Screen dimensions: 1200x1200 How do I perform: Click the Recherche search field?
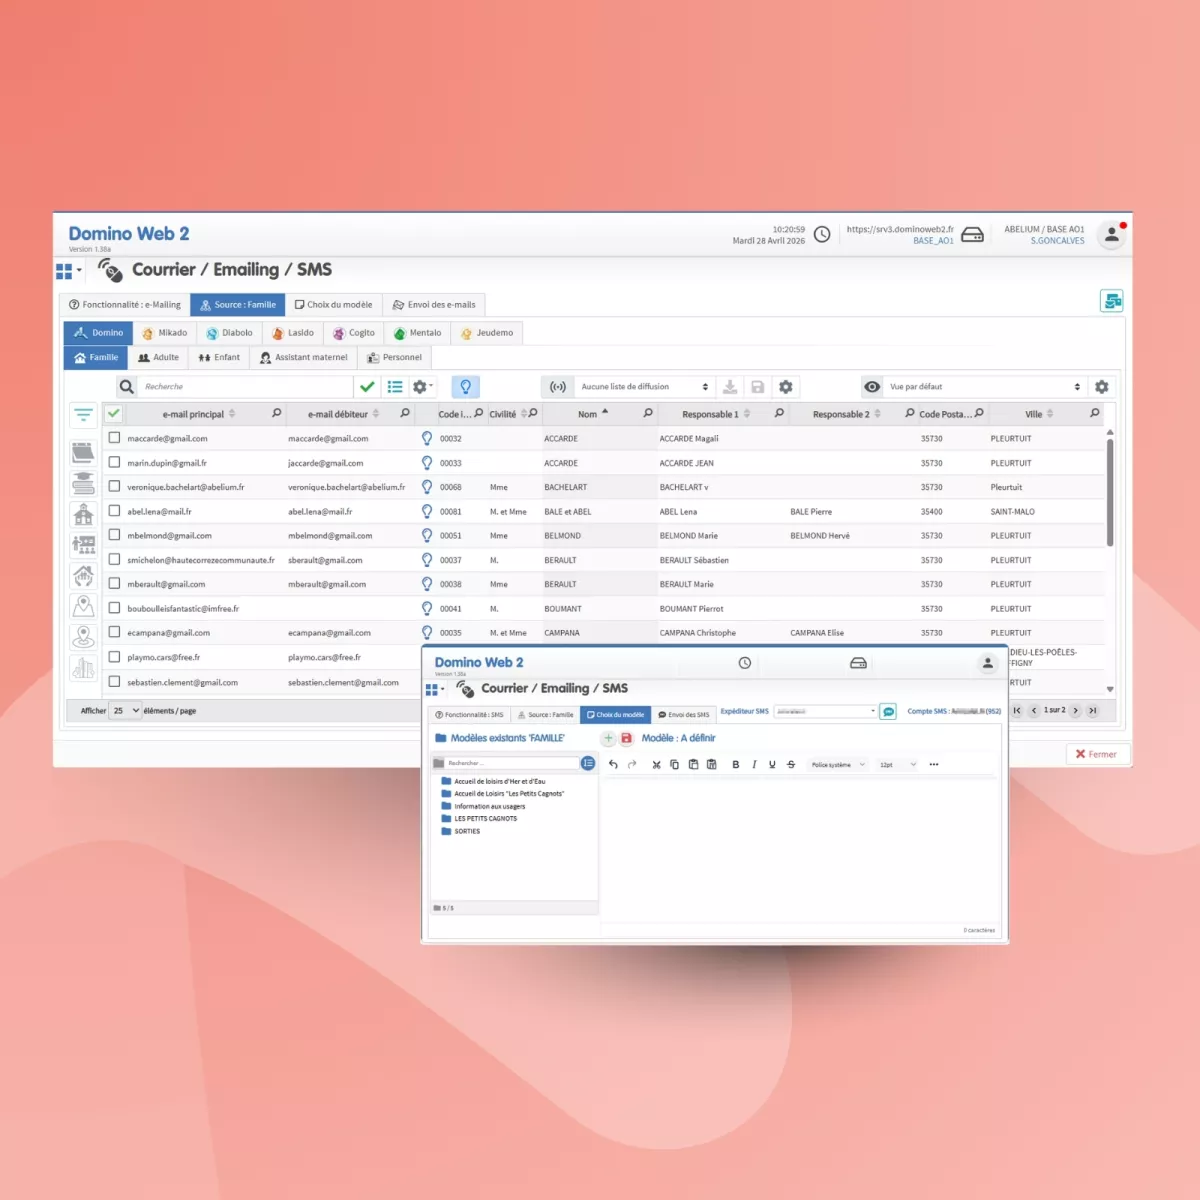coord(245,387)
